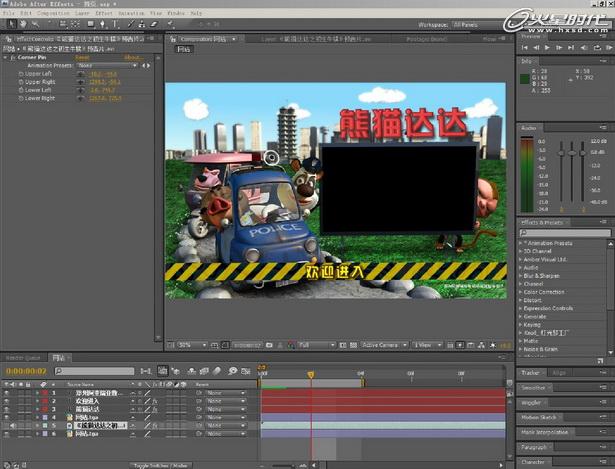Toggle loop option in Preview panel
The height and width of the screenshot is (469, 615).
pyautogui.click(x=597, y=47)
